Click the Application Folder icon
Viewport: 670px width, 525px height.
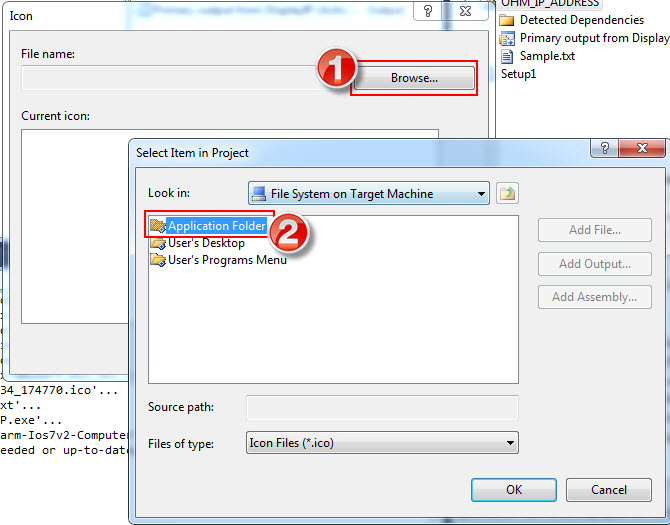[x=158, y=226]
